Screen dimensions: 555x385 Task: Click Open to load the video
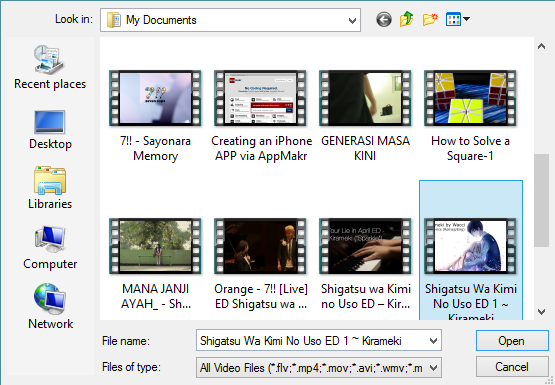(512, 341)
